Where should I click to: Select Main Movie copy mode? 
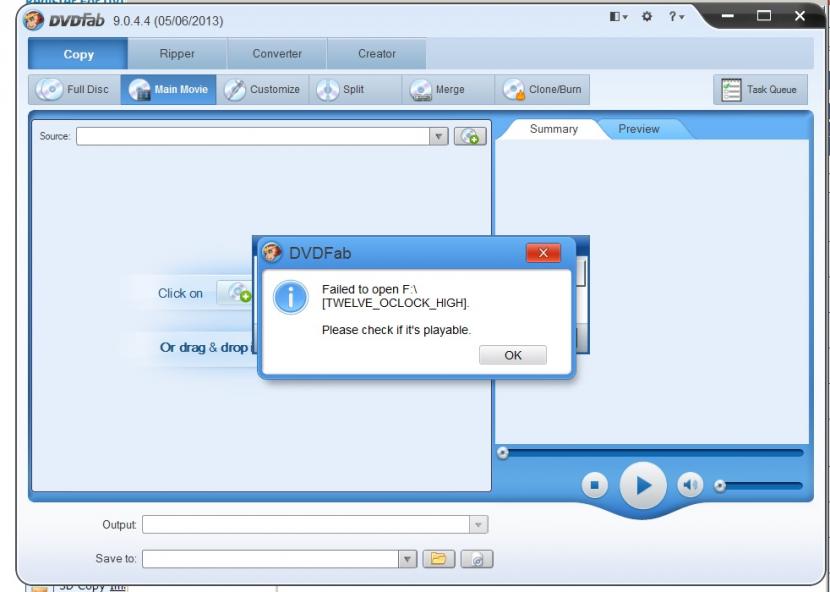coord(168,89)
